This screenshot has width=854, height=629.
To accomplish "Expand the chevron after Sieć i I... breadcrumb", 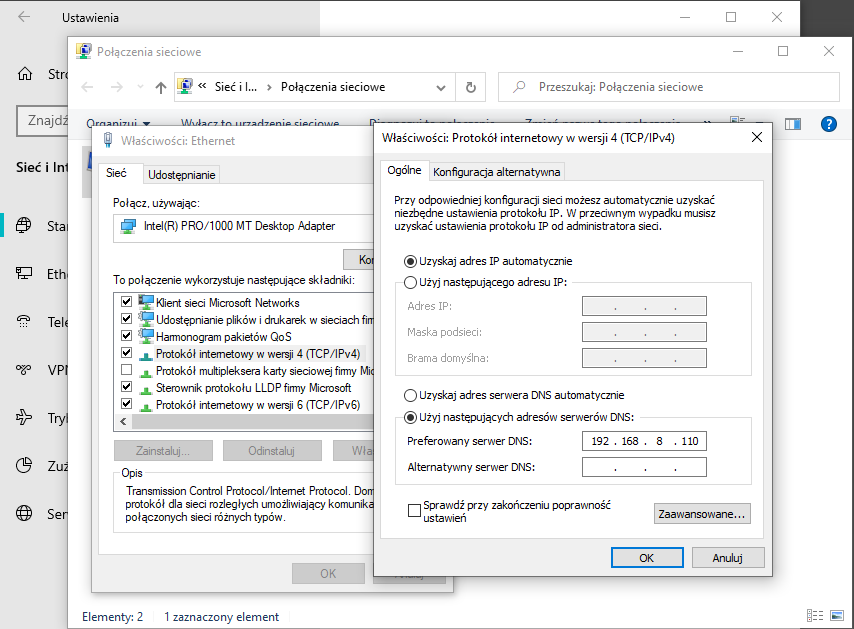I will [x=269, y=87].
